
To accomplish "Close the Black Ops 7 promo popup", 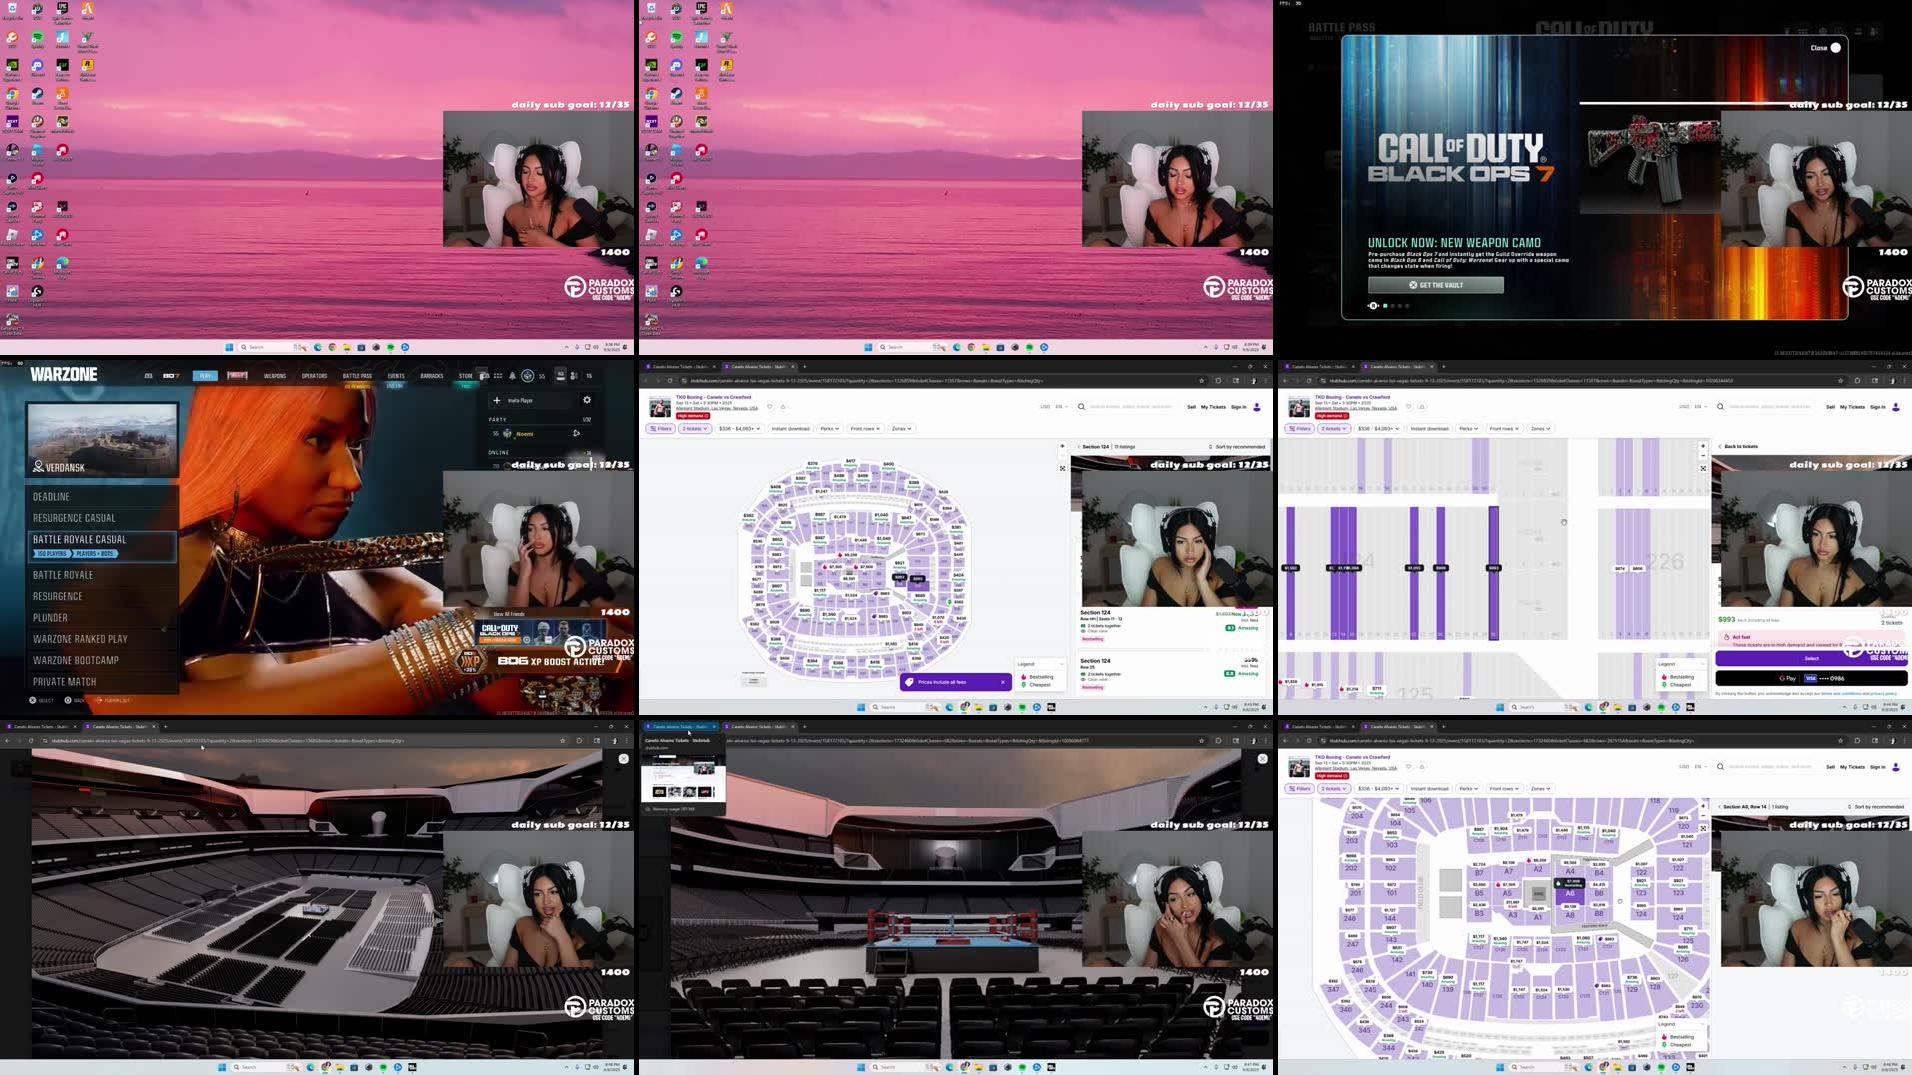I will pyautogui.click(x=1825, y=47).
